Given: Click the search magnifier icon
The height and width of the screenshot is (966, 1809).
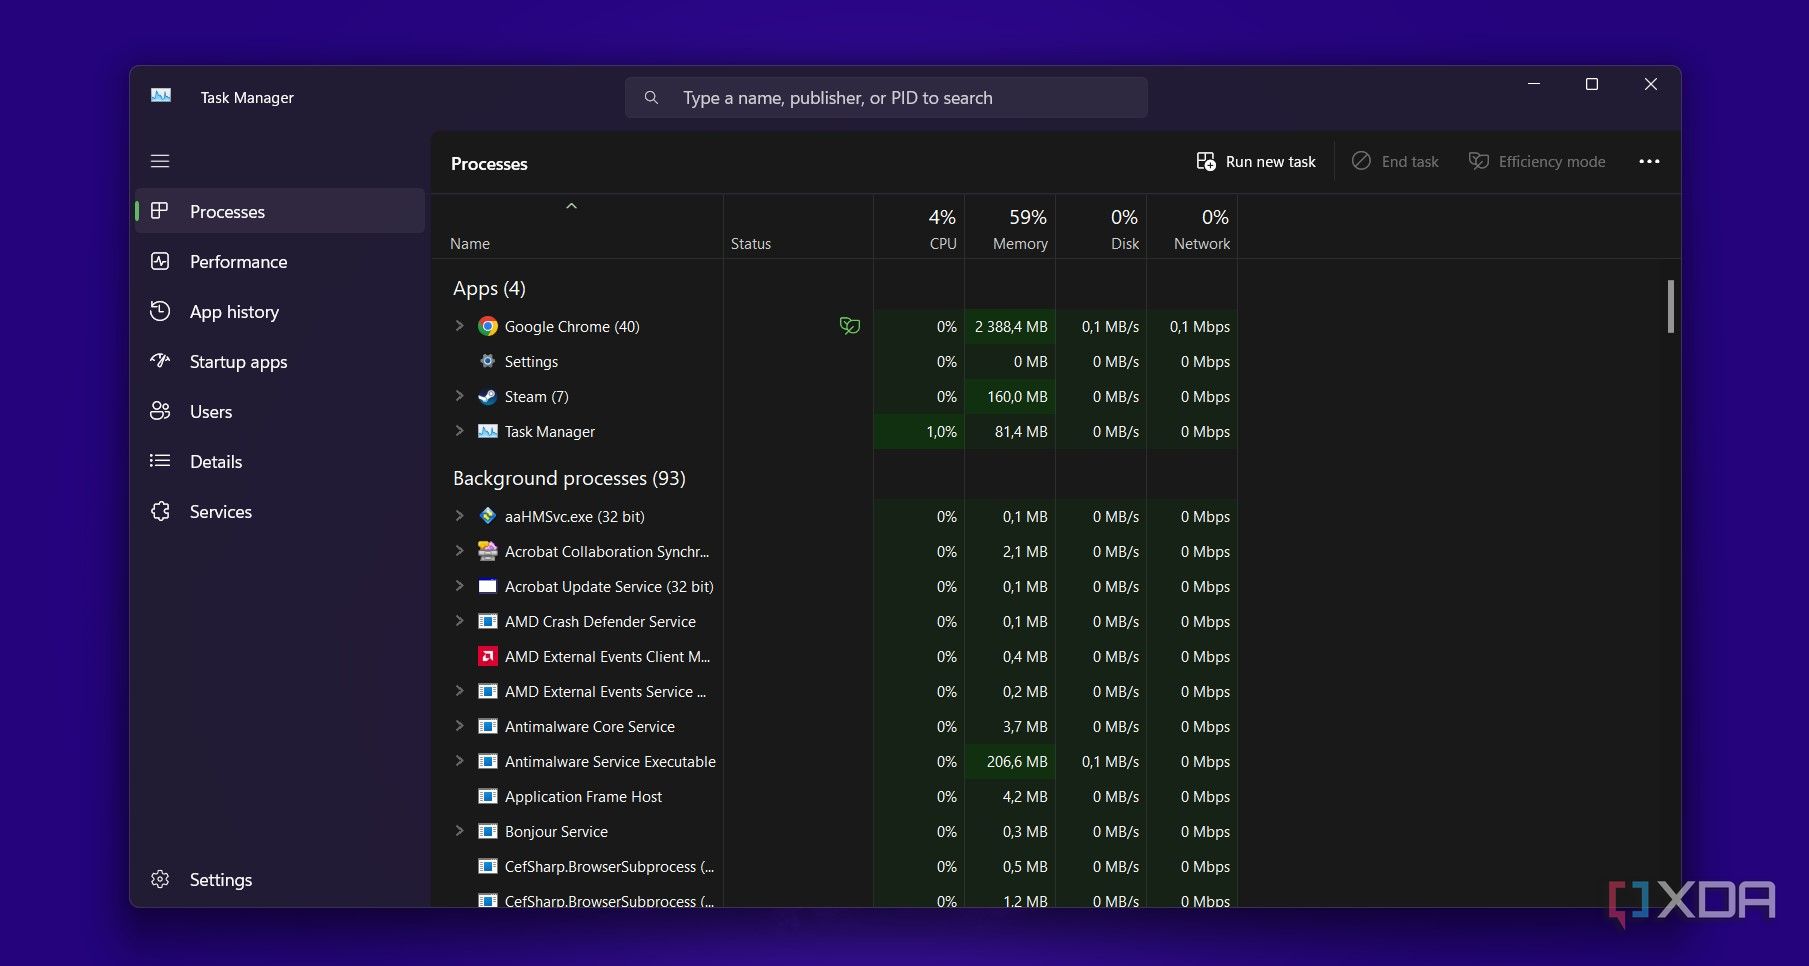Looking at the screenshot, I should [x=651, y=98].
